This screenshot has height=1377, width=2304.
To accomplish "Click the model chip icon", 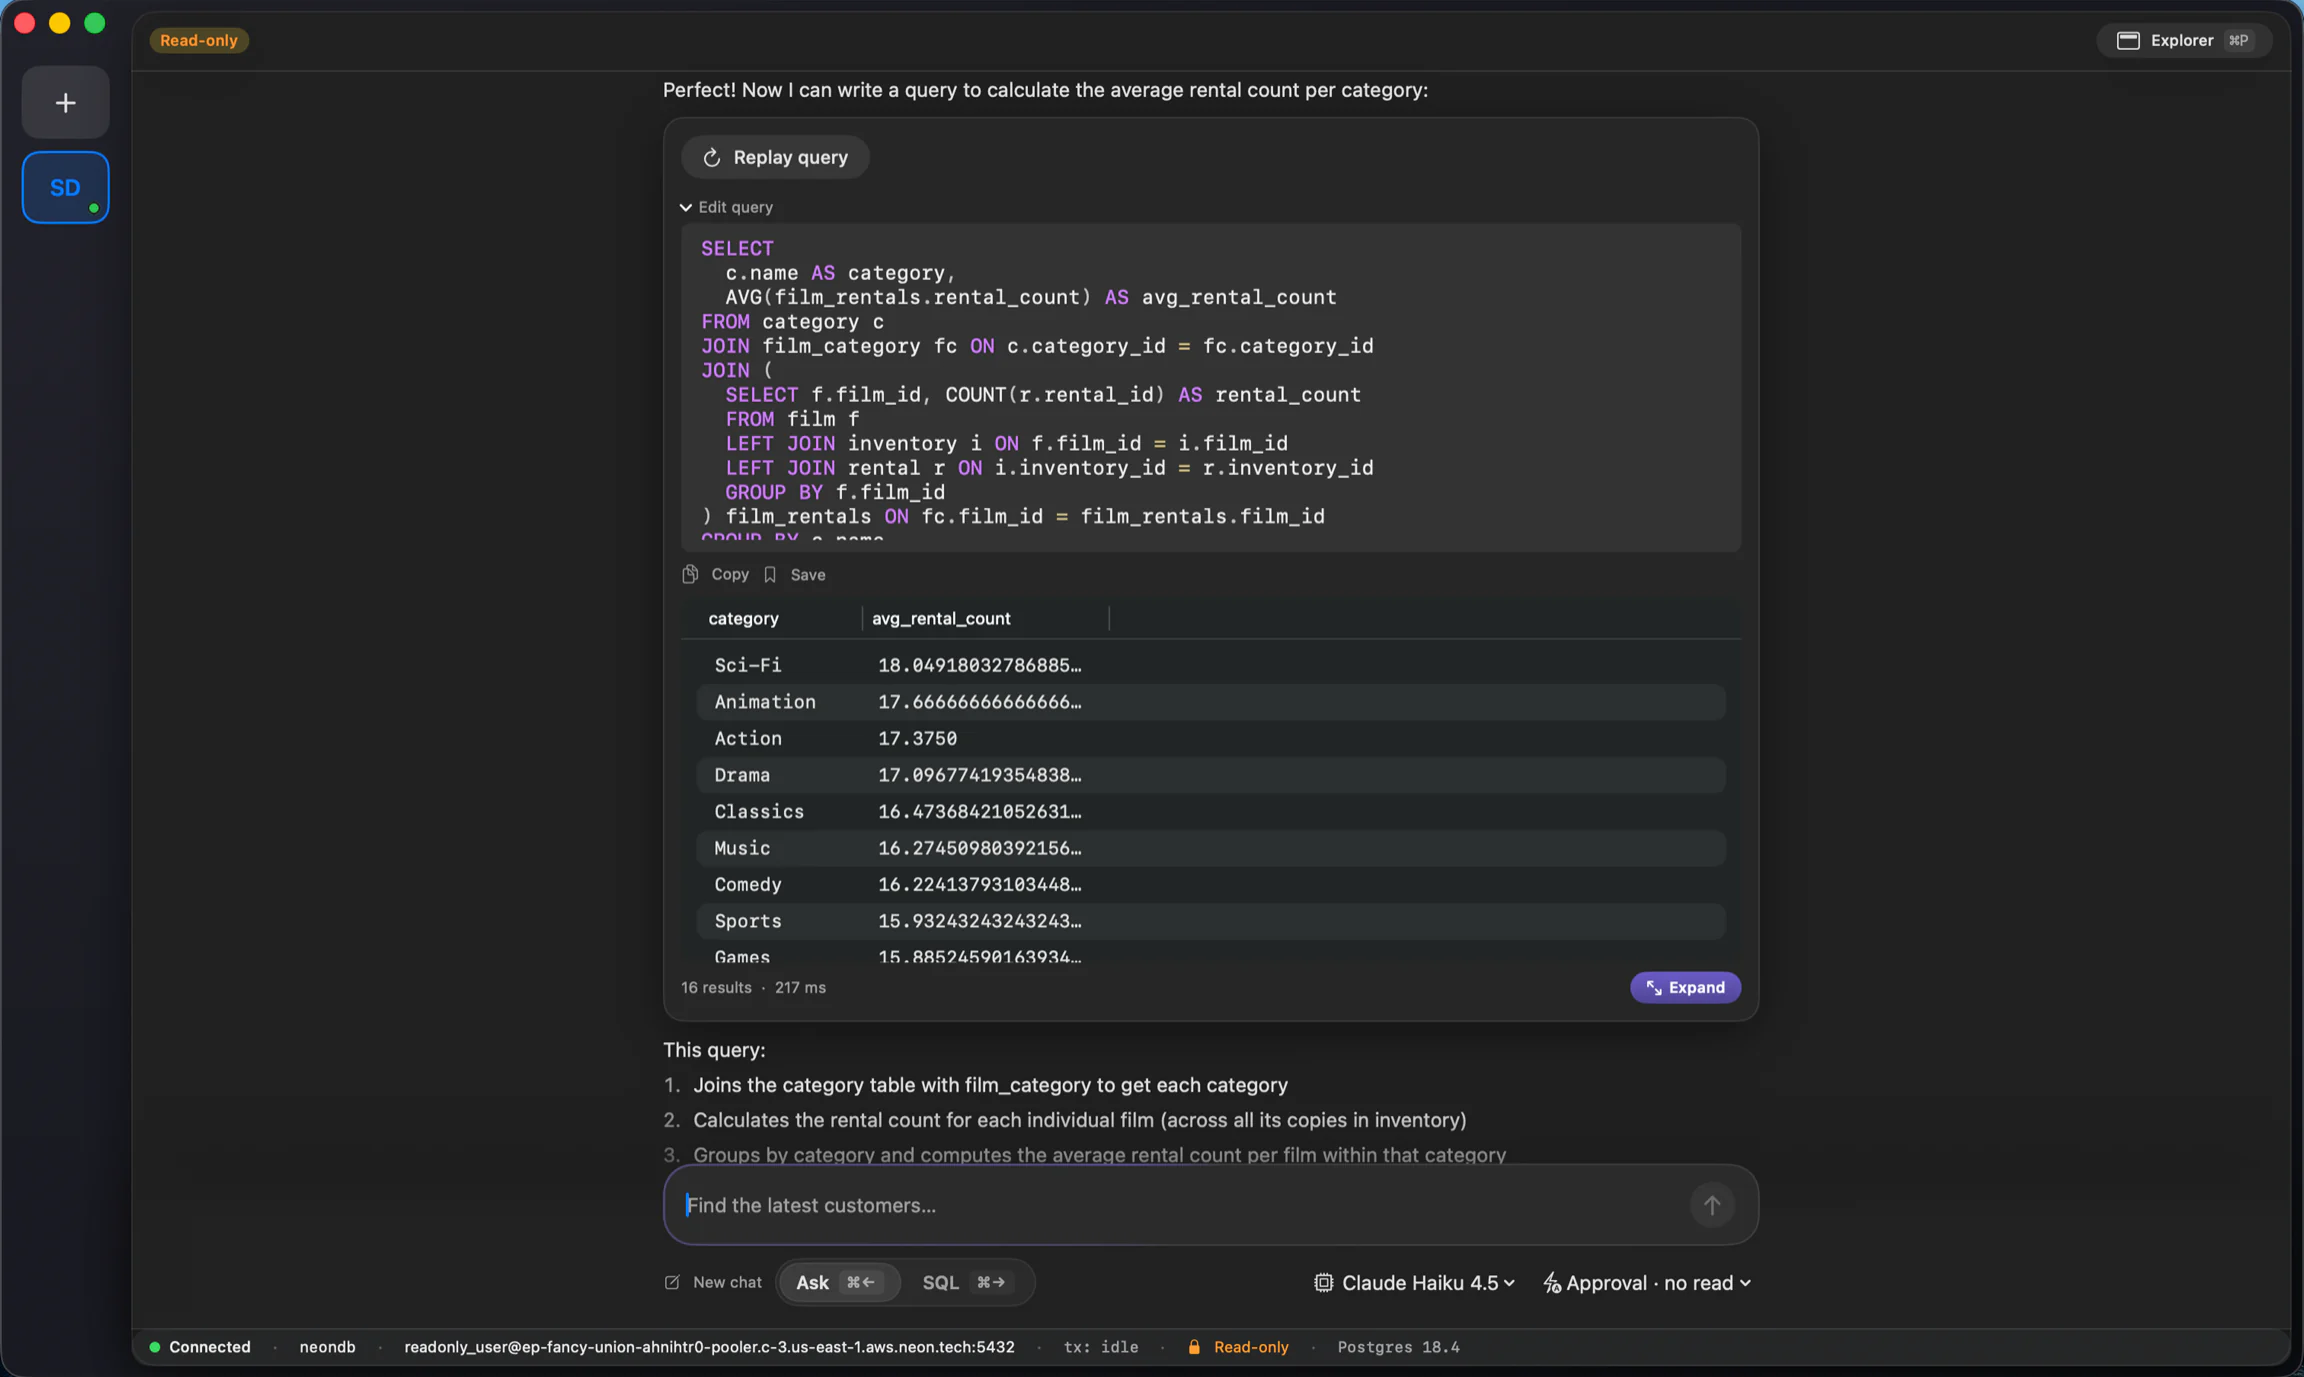I will click(x=1323, y=1282).
